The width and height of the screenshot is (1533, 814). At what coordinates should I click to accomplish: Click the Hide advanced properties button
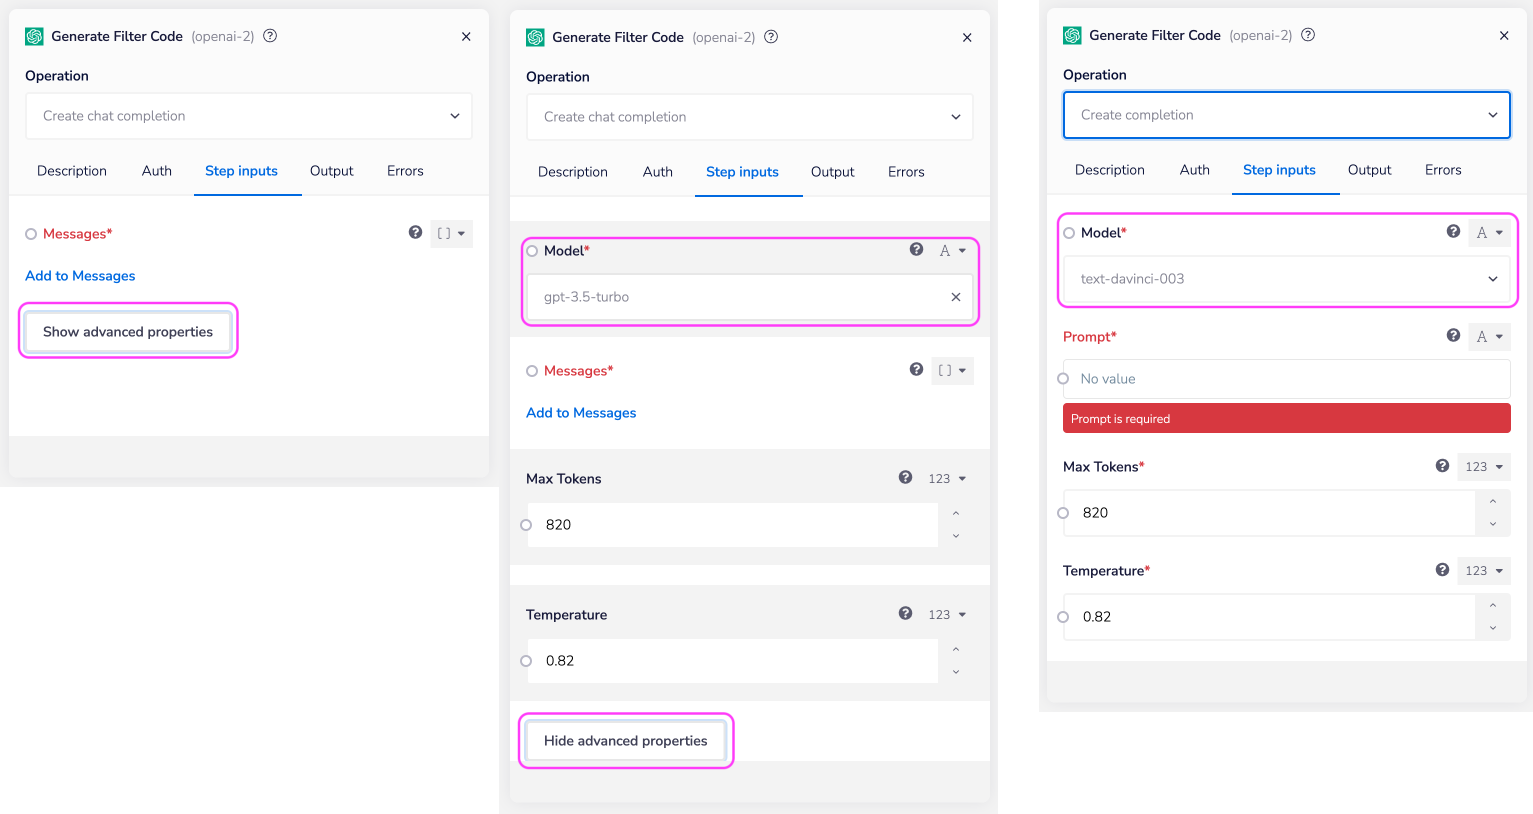625,741
